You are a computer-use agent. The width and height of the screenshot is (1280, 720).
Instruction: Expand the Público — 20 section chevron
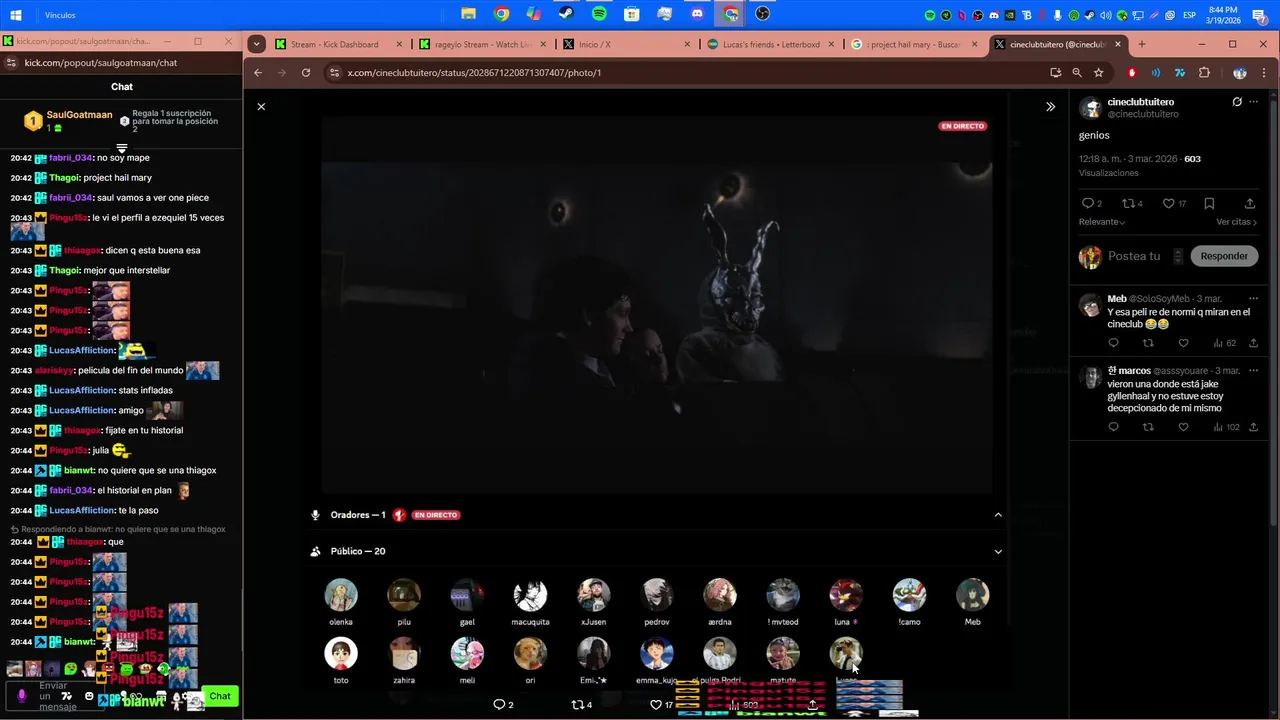pos(998,551)
